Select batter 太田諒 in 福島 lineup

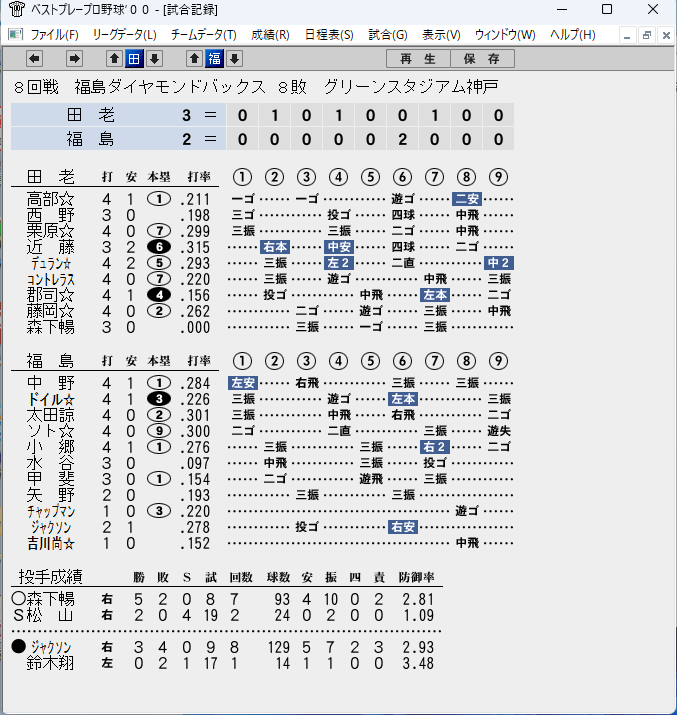coord(50,415)
